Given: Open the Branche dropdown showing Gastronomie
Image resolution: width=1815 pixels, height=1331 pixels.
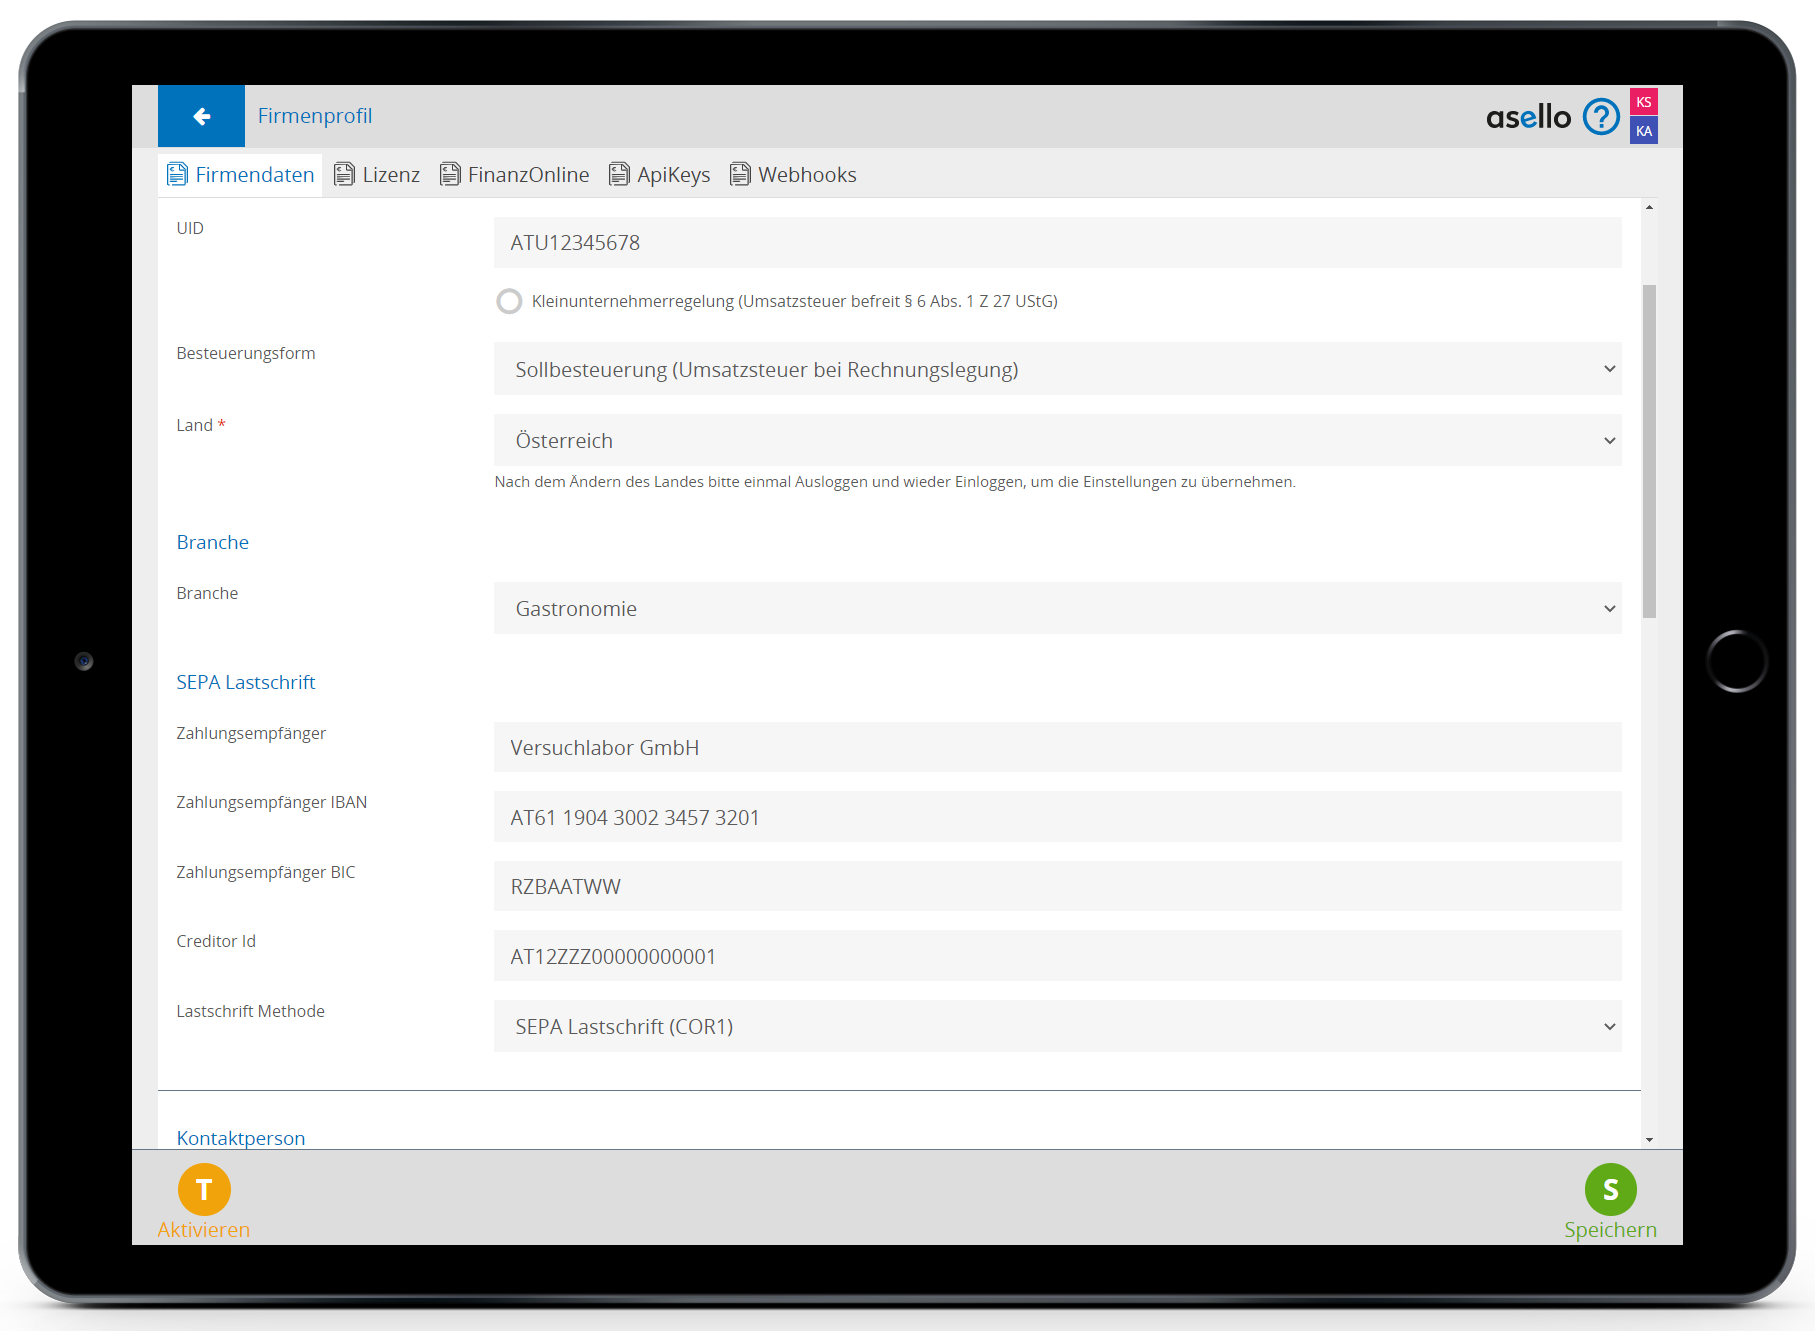Looking at the screenshot, I should 1056,609.
